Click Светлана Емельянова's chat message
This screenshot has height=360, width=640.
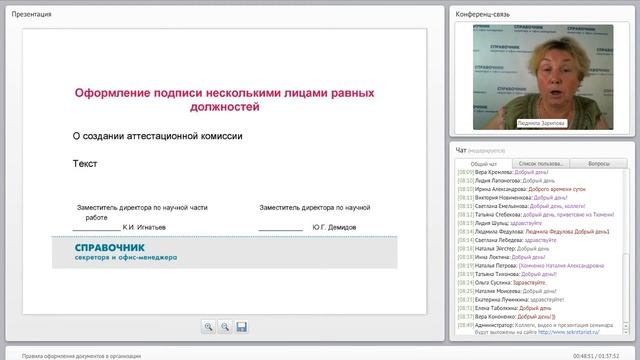(521, 206)
